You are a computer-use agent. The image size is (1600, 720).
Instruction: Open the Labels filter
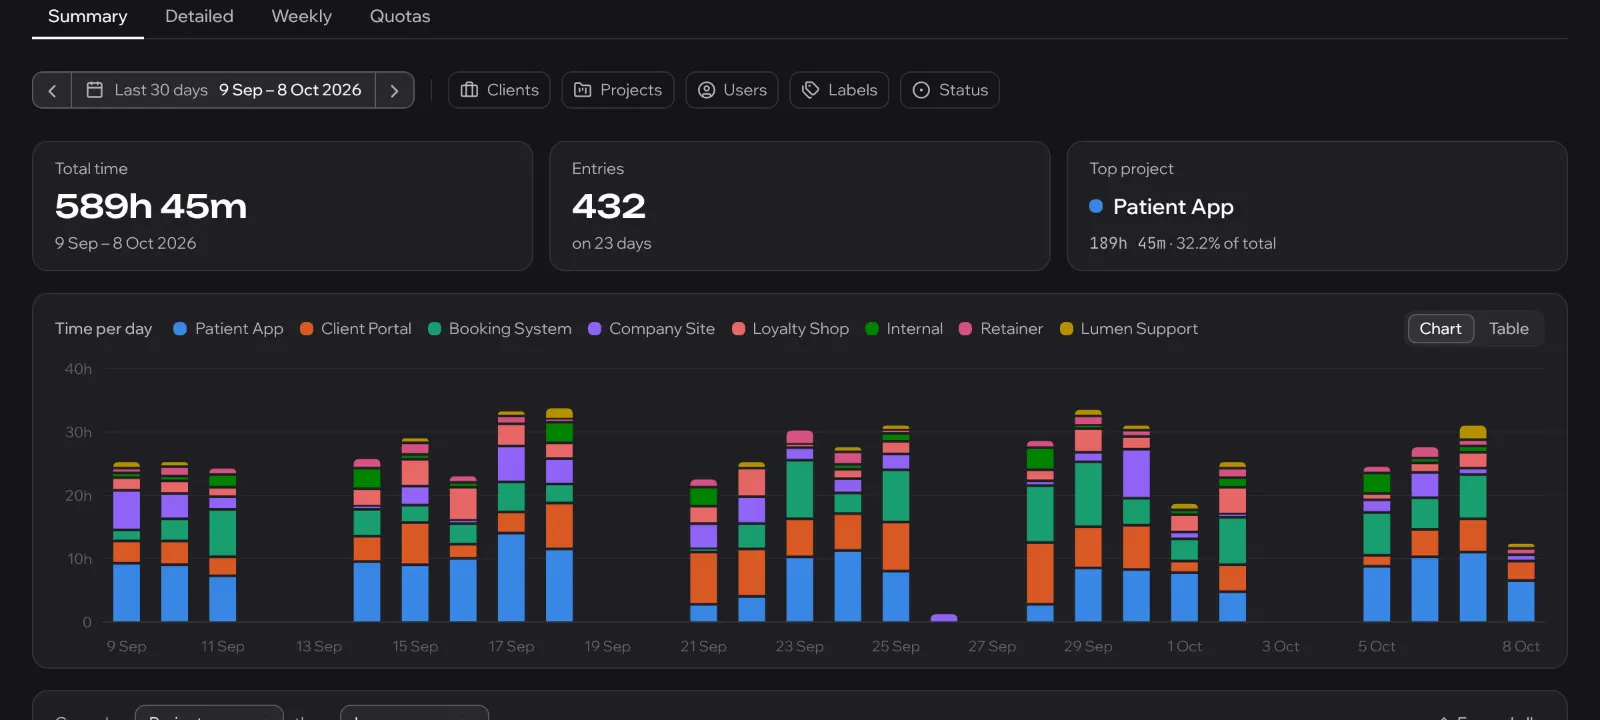(x=839, y=90)
